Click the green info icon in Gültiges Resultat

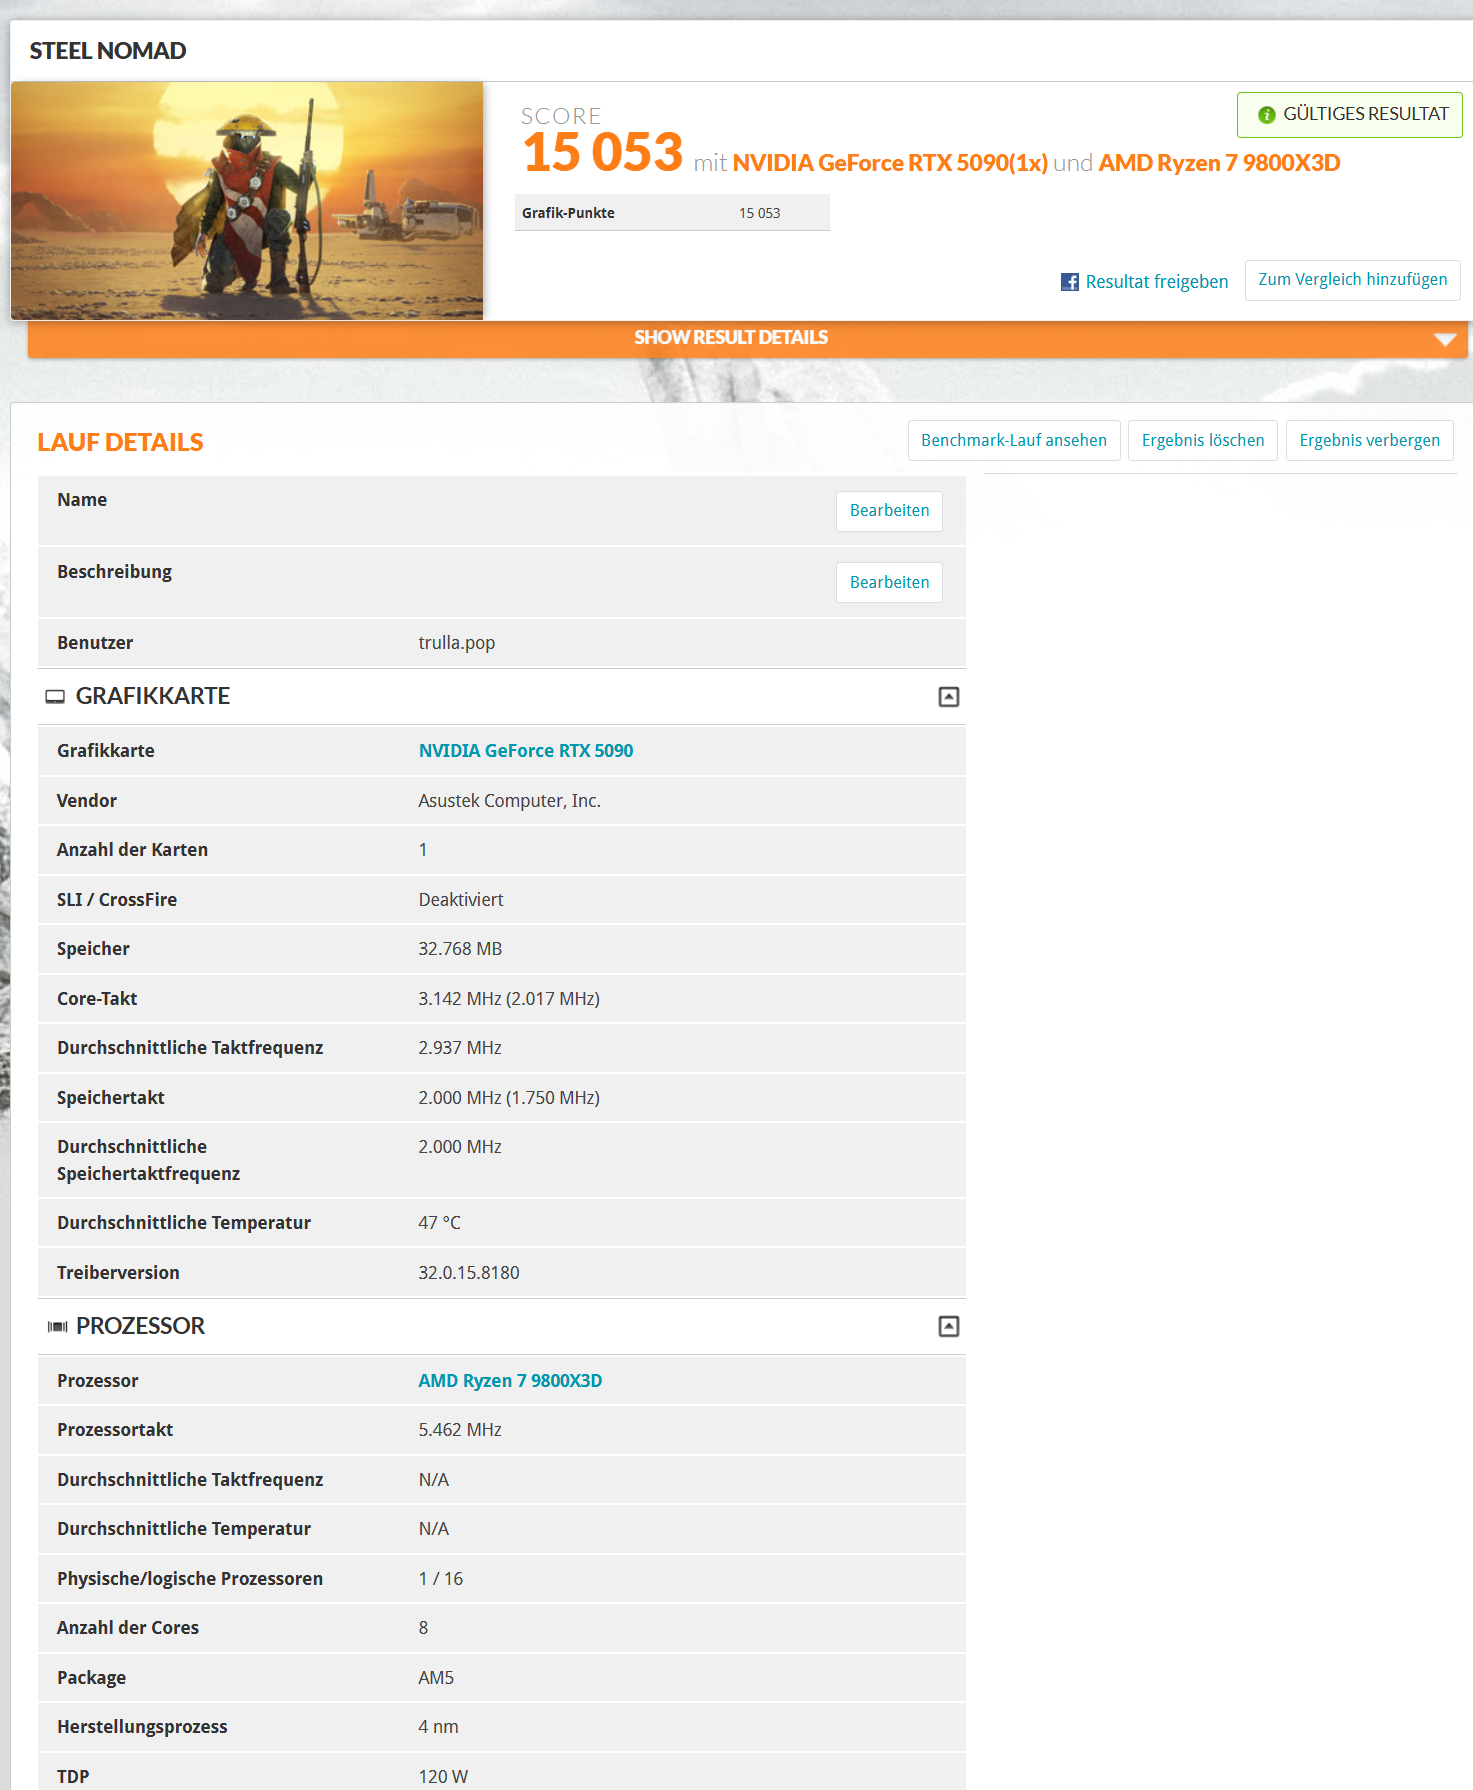click(1266, 115)
